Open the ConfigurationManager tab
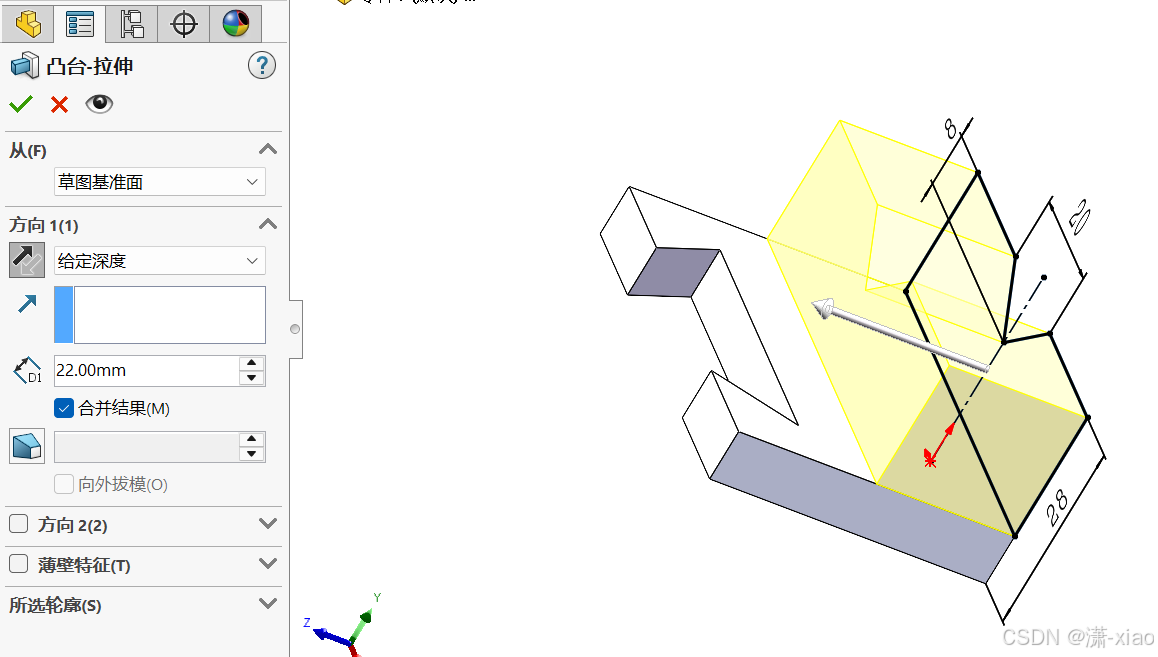This screenshot has width=1158, height=657. pos(131,23)
